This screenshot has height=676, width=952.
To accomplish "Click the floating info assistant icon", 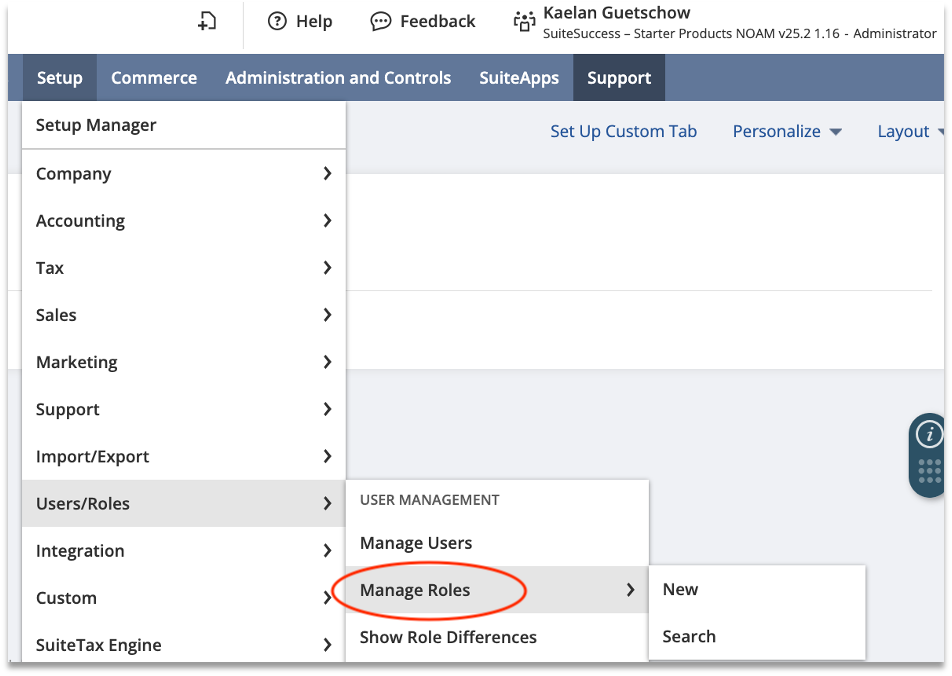I will [929, 435].
